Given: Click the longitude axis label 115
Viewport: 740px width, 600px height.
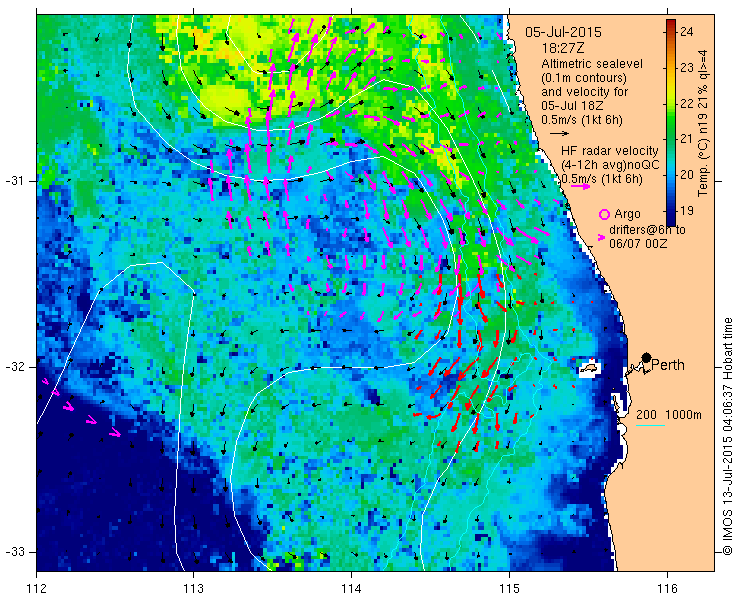Looking at the screenshot, I should (x=509, y=588).
